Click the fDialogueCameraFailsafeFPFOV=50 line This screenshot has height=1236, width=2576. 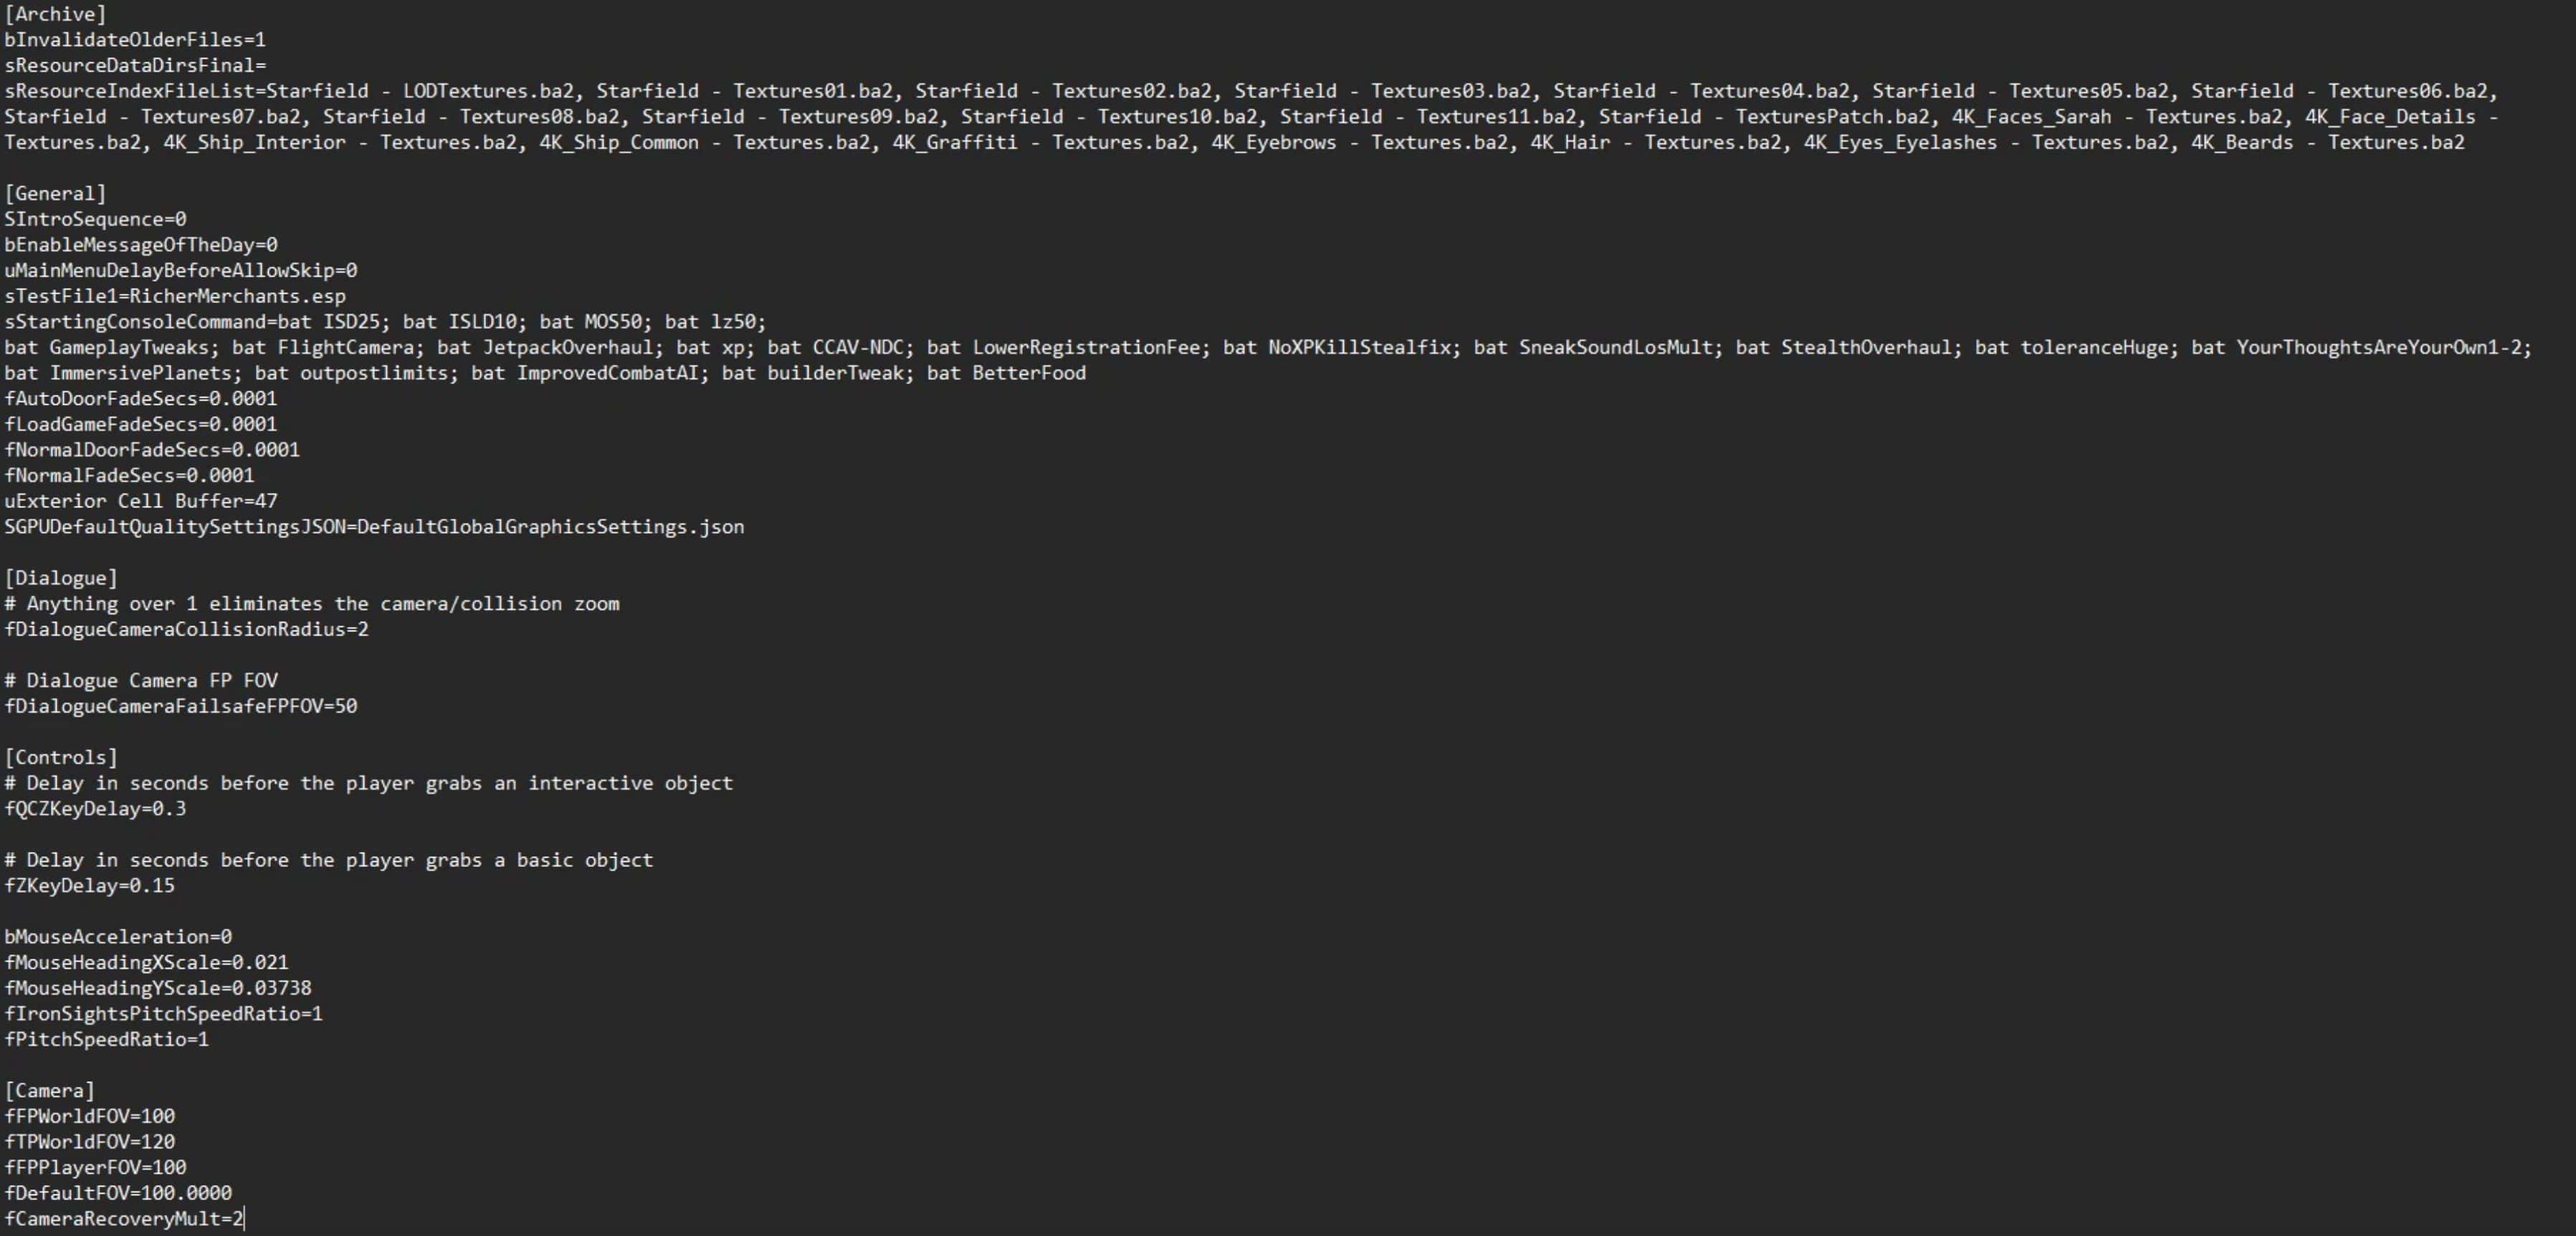pyautogui.click(x=181, y=706)
